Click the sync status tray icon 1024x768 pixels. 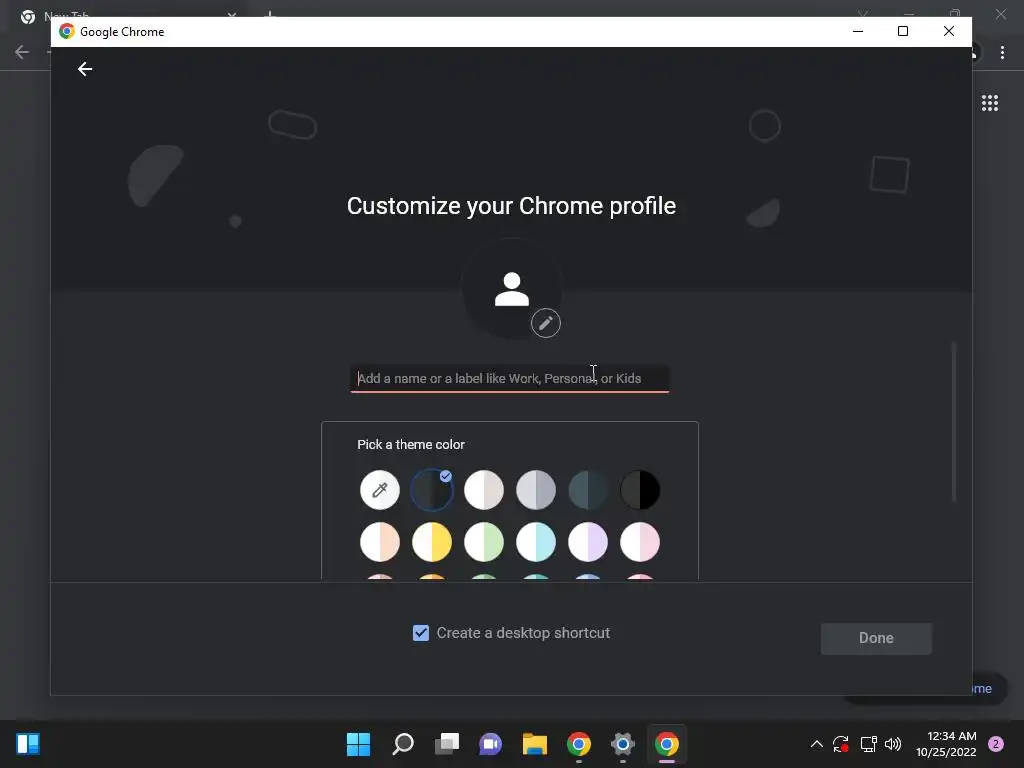pos(840,744)
